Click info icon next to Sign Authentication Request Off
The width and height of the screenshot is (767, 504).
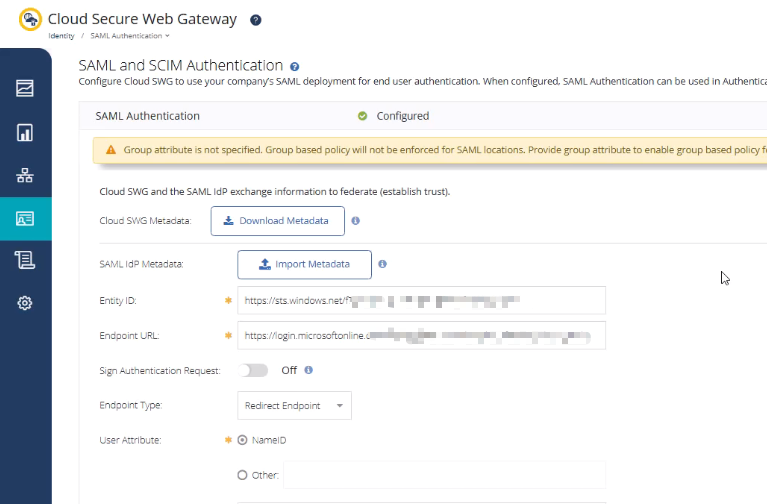[309, 370]
